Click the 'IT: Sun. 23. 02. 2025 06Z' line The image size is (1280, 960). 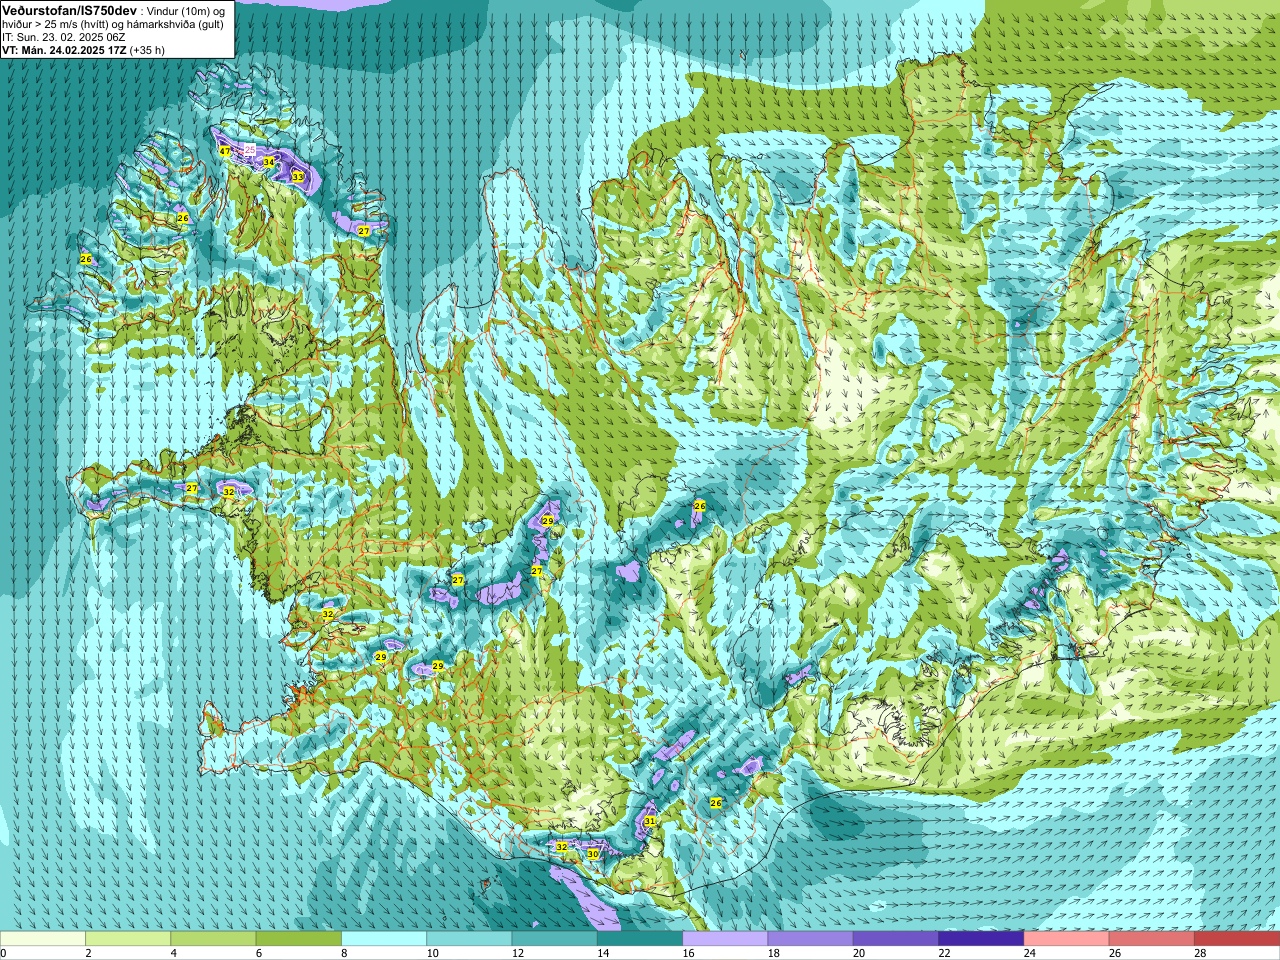click(63, 37)
